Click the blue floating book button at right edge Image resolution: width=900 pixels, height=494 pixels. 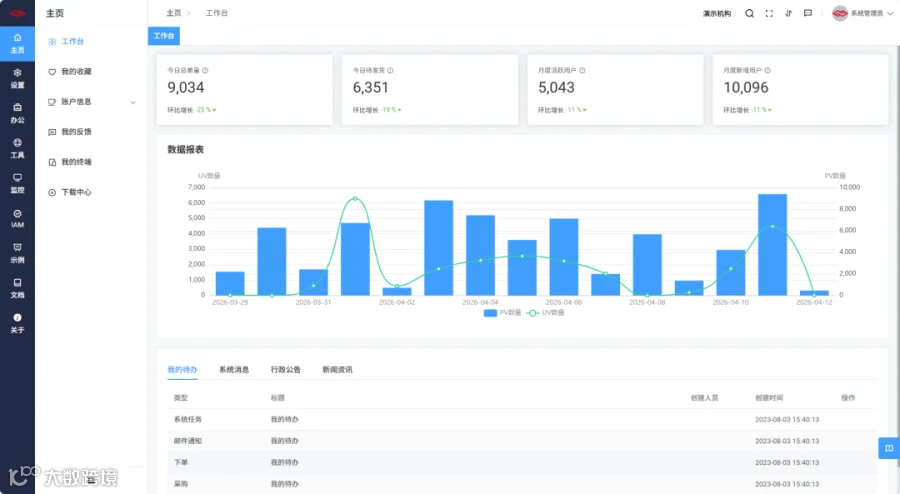tap(889, 448)
